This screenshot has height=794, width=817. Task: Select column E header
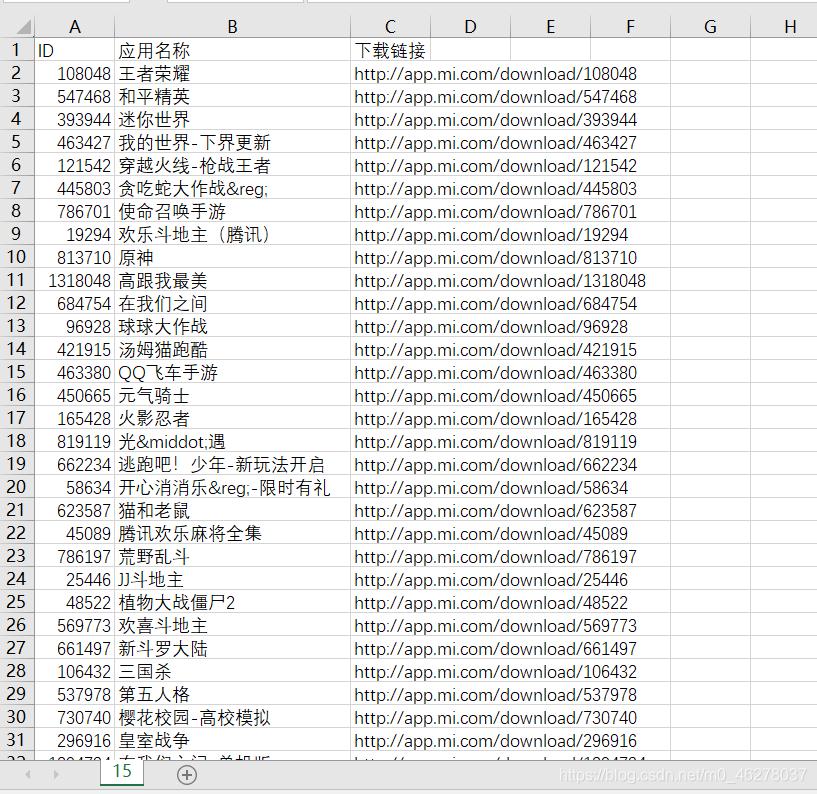[x=550, y=27]
